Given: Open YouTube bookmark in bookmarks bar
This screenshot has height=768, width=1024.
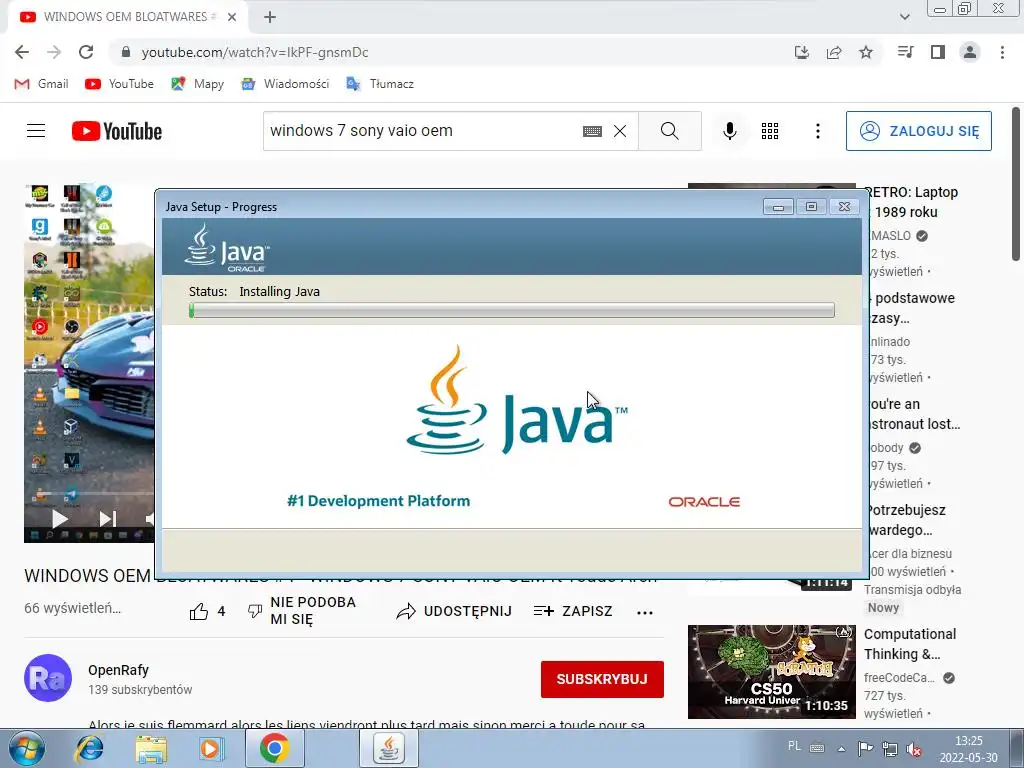Looking at the screenshot, I should coord(120,84).
